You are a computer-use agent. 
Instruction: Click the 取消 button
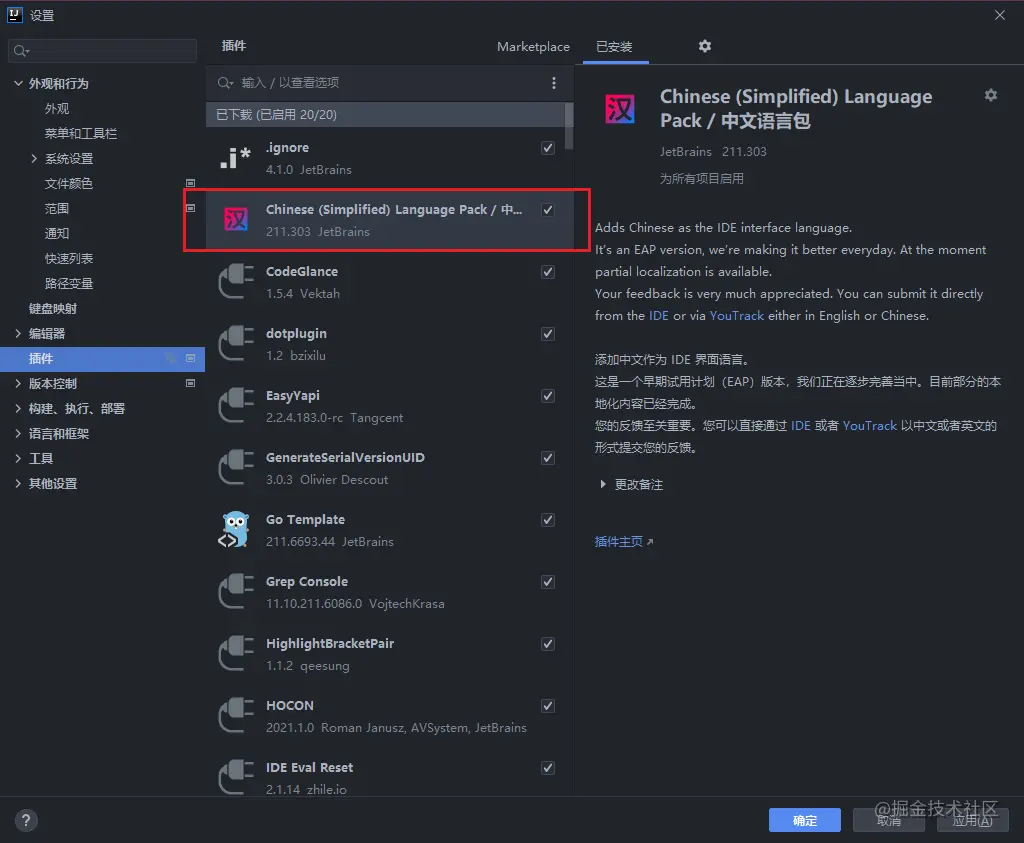pos(889,820)
